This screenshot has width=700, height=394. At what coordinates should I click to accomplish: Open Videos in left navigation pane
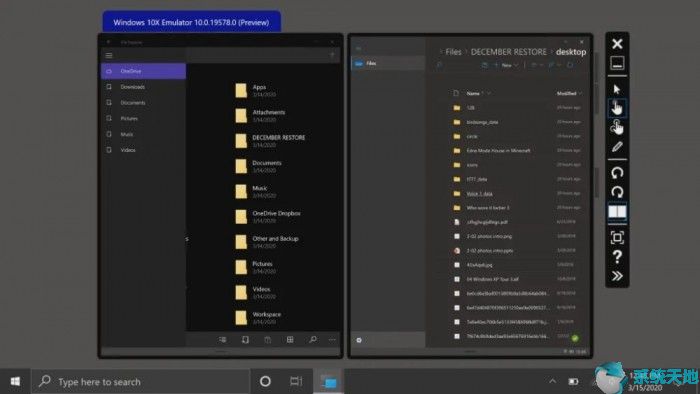tap(143, 150)
